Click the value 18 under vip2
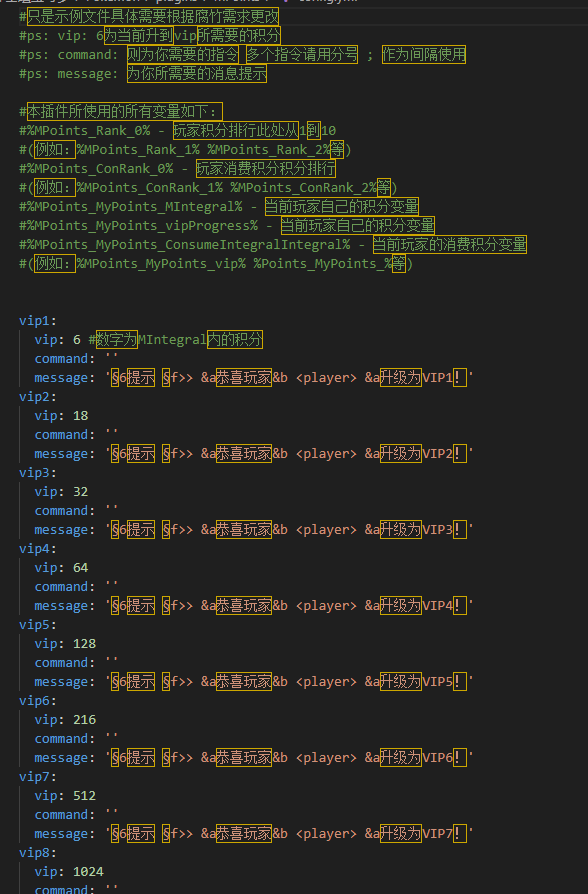Viewport: 588px width, 894px height. point(80,416)
